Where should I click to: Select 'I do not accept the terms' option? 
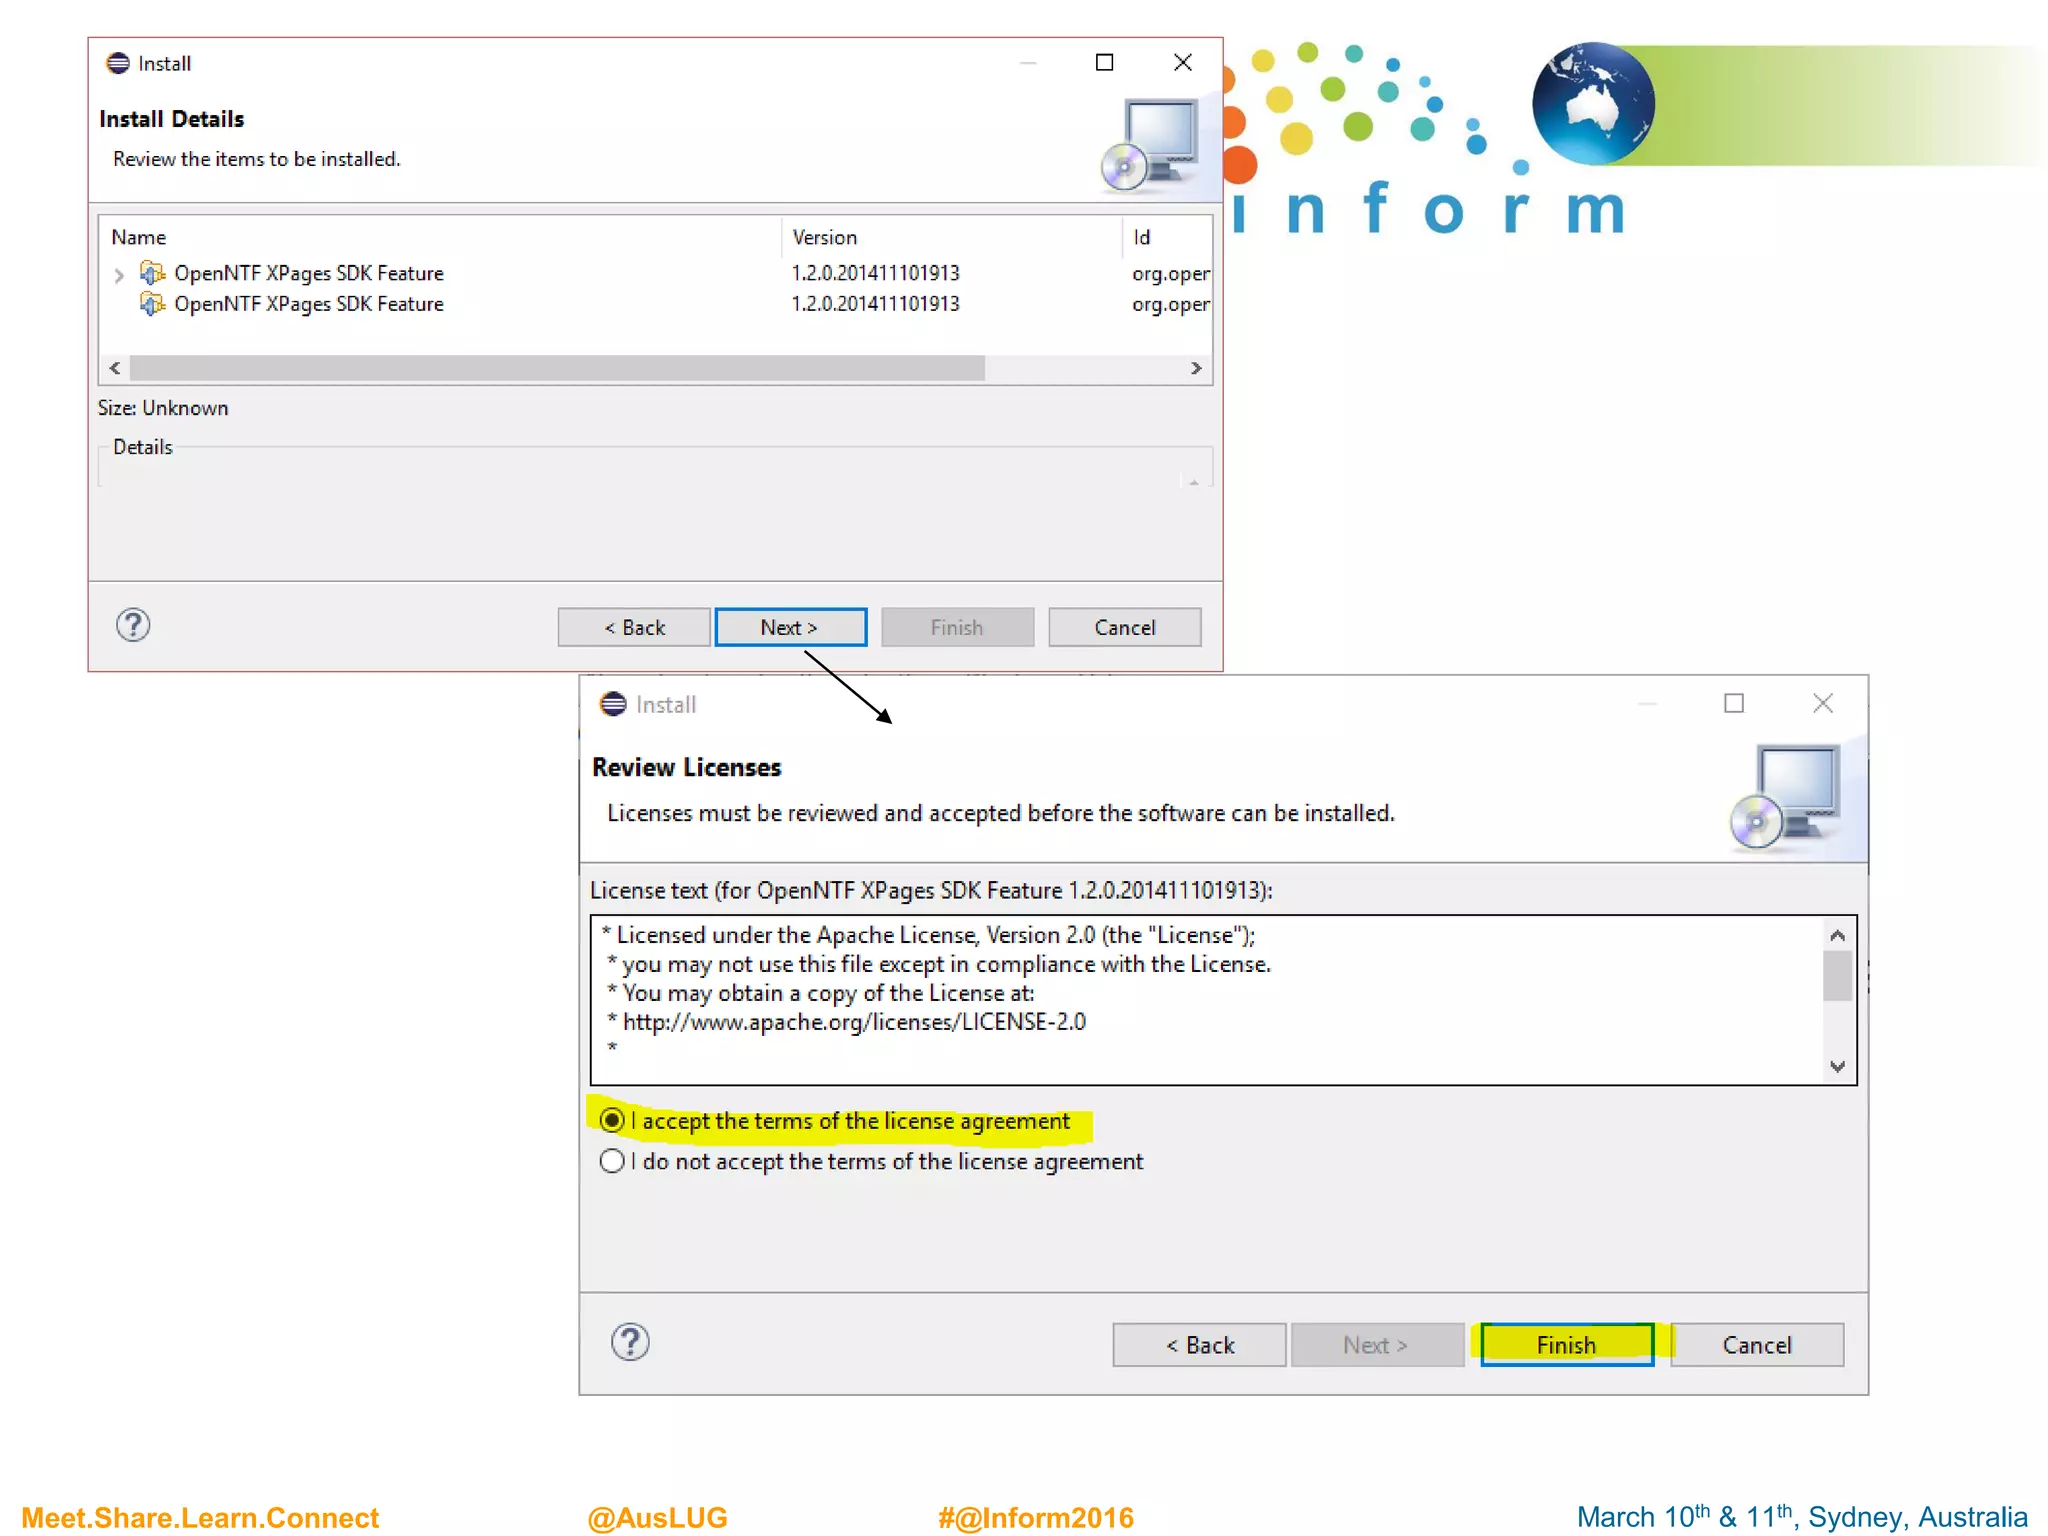click(612, 1161)
